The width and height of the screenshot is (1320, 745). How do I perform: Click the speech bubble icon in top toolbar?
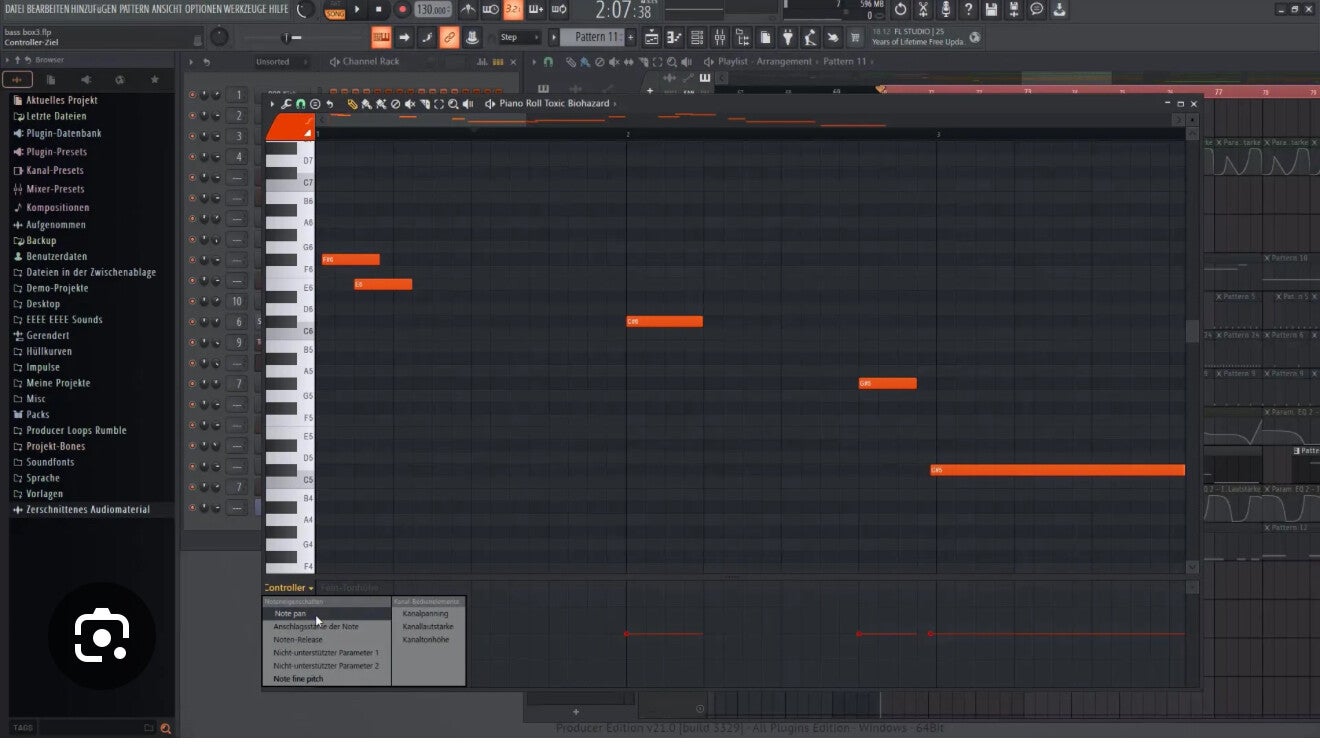tap(1037, 10)
